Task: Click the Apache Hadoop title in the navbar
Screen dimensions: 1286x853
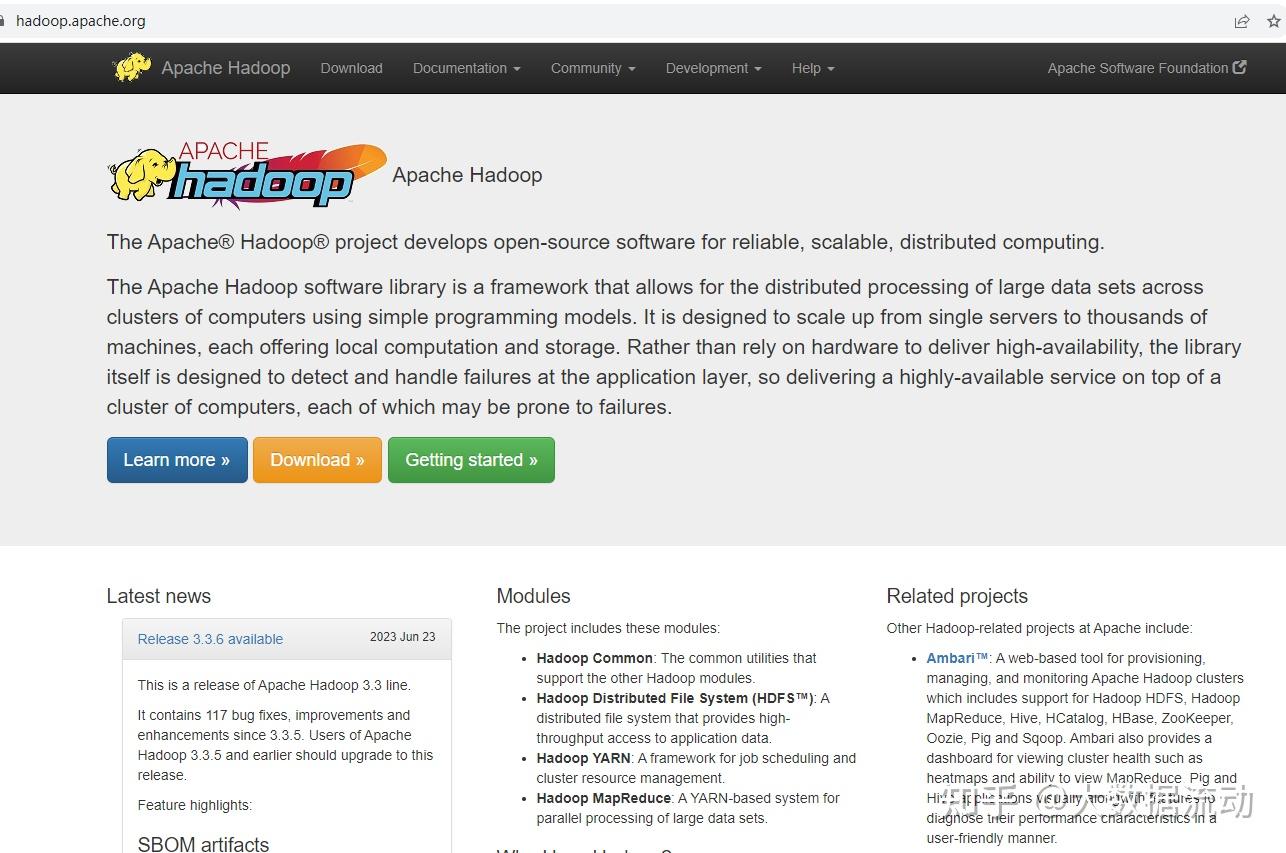Action: pyautogui.click(x=225, y=67)
